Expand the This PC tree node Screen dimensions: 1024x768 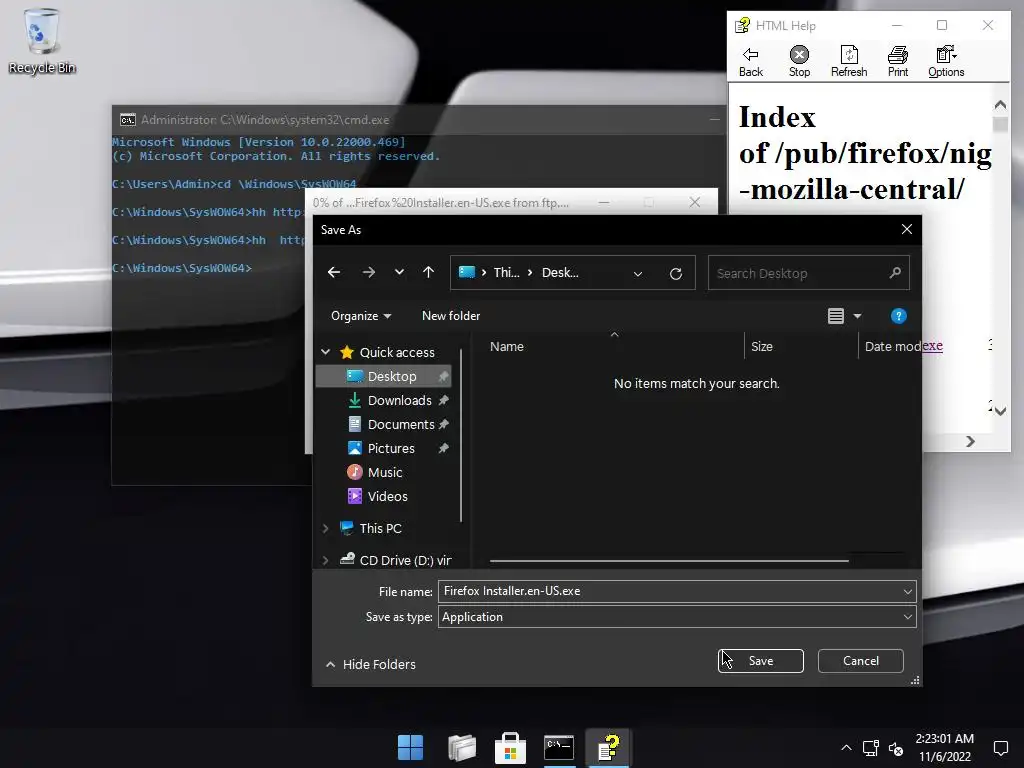[325, 528]
